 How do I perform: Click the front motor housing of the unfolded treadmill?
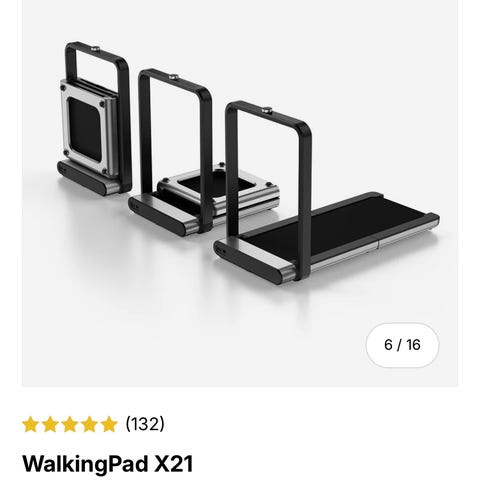click(x=255, y=263)
